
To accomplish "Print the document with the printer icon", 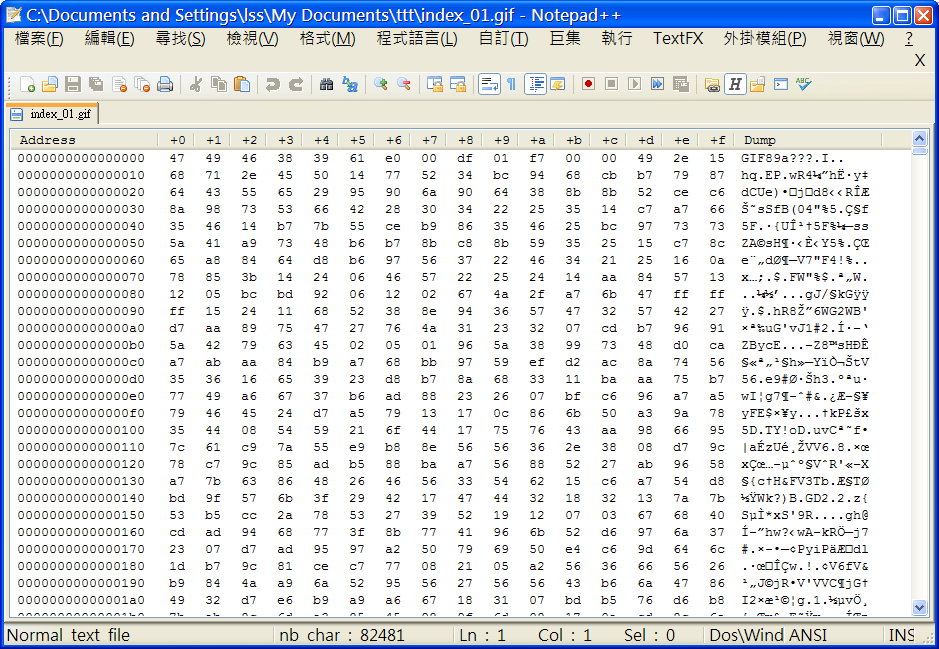I will tap(165, 84).
